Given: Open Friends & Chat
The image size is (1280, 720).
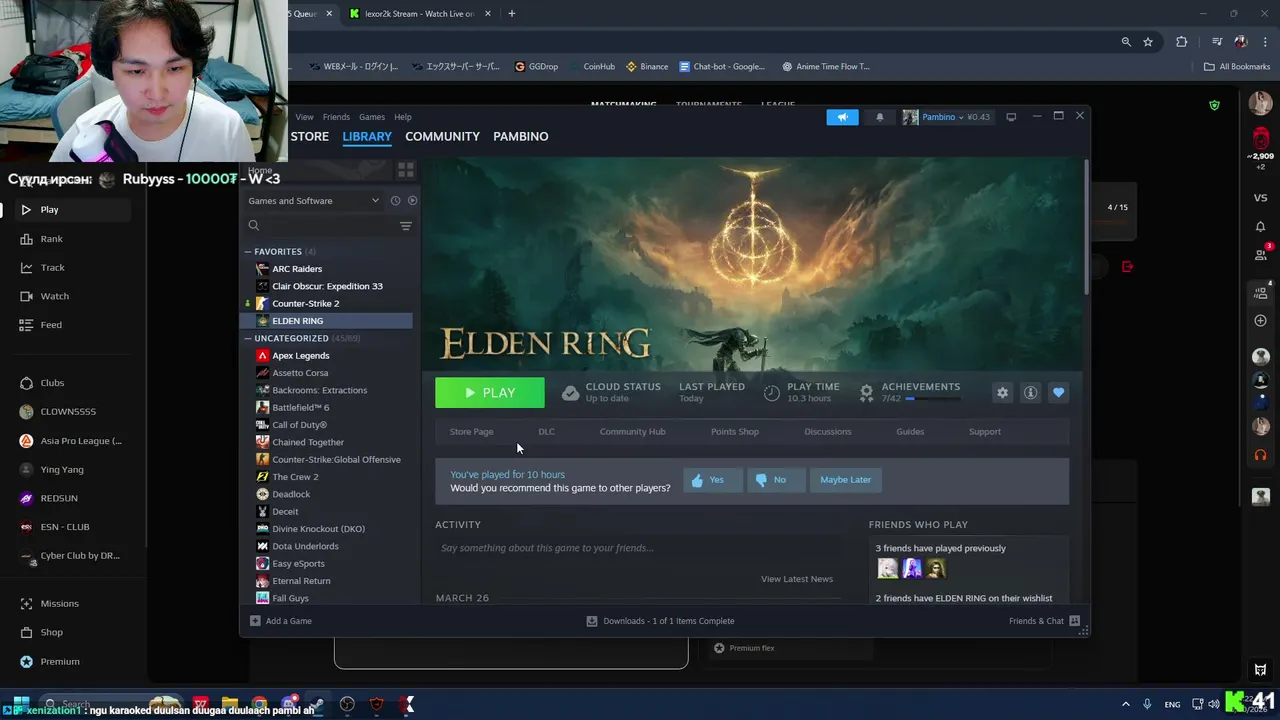Looking at the screenshot, I should click(x=1044, y=621).
